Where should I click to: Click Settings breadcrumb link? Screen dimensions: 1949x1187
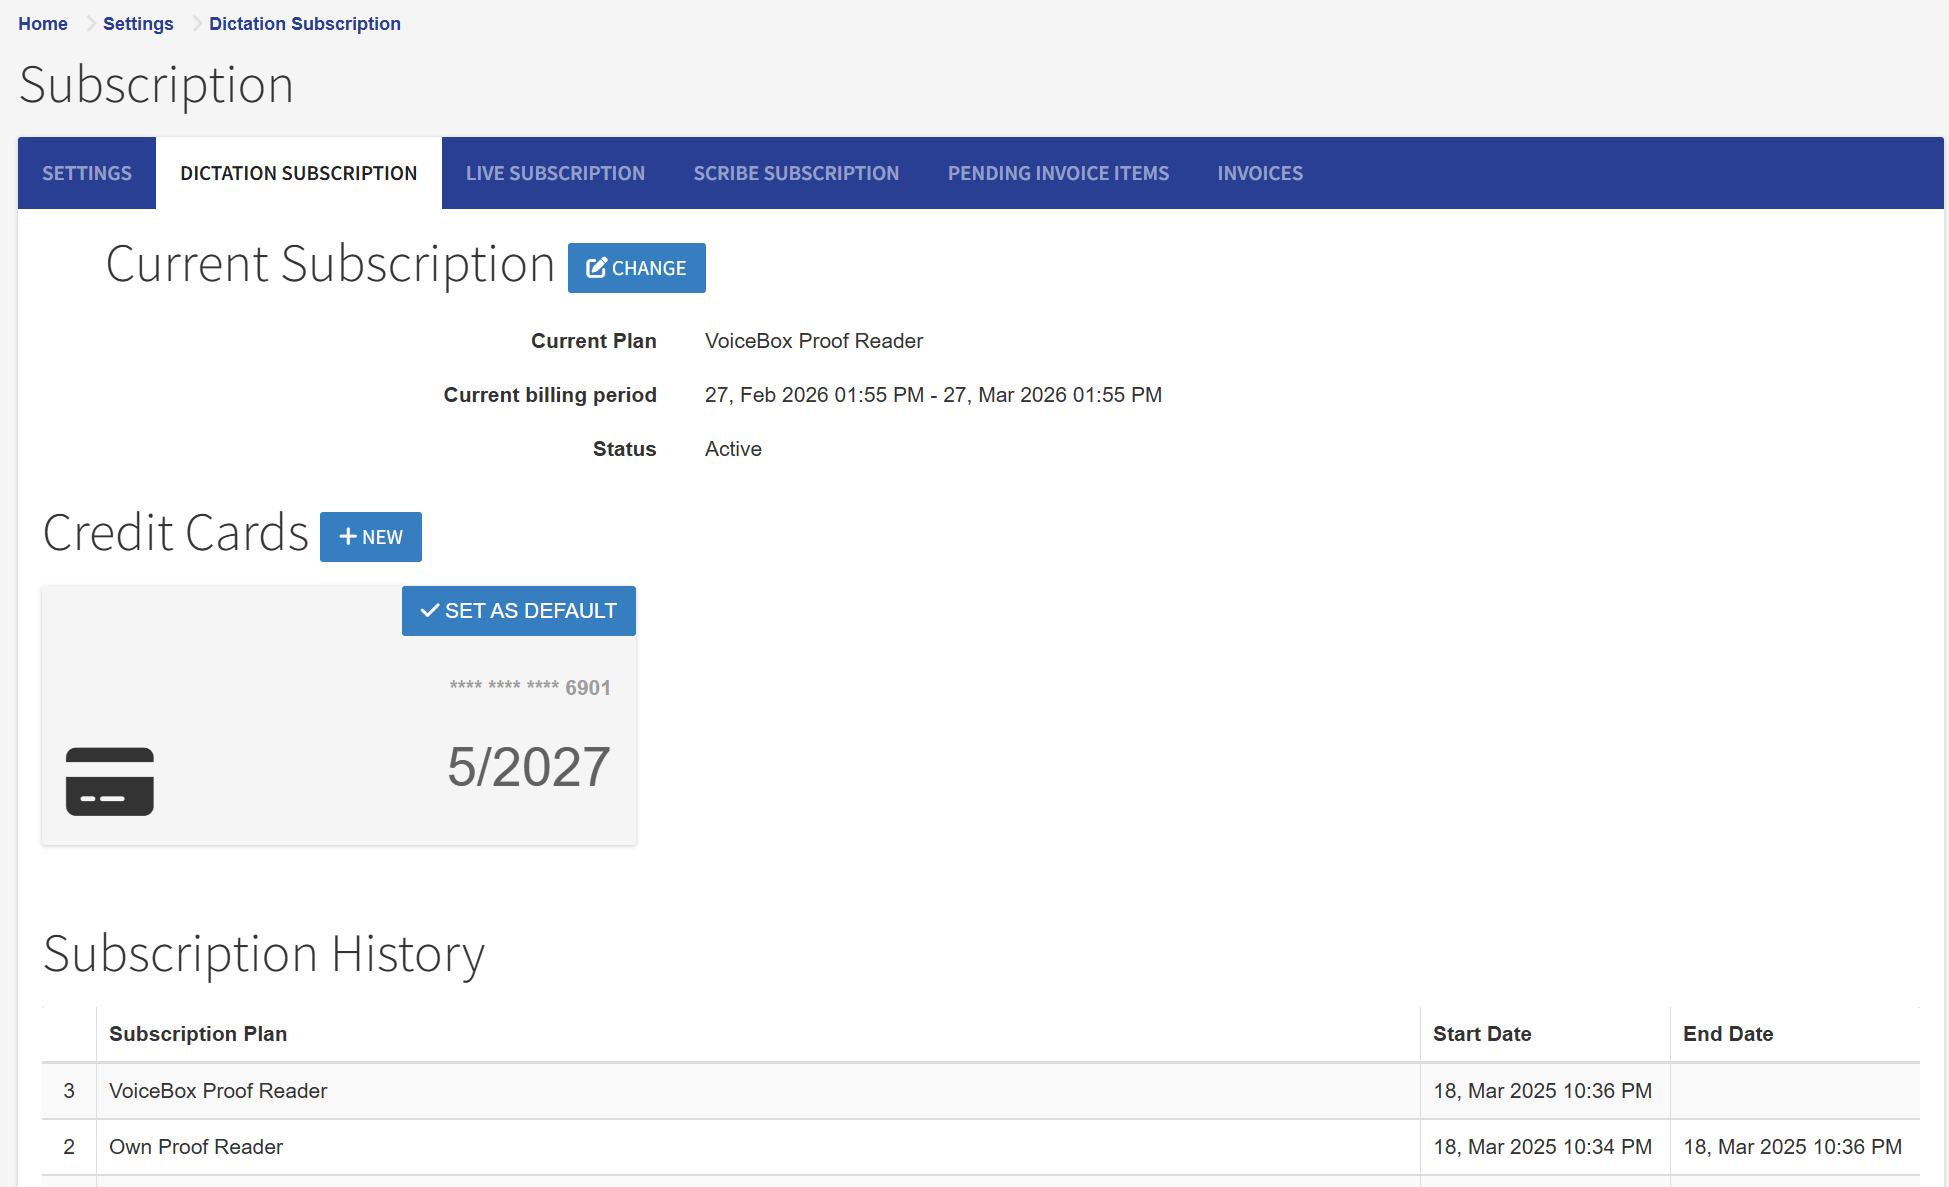pyautogui.click(x=138, y=24)
